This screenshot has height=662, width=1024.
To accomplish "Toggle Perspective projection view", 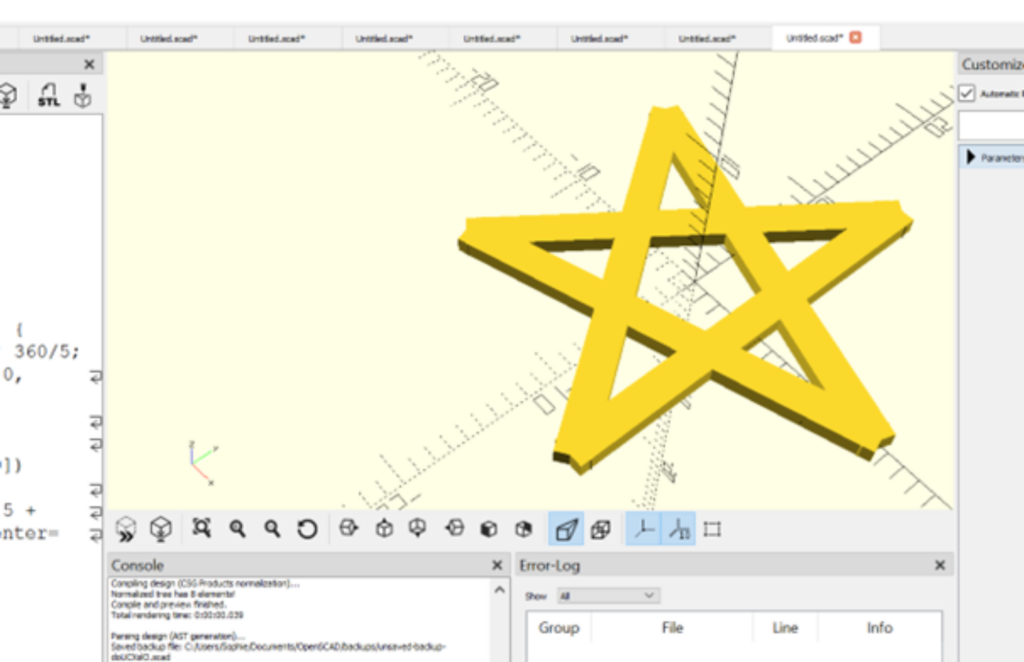I will pyautogui.click(x=566, y=529).
